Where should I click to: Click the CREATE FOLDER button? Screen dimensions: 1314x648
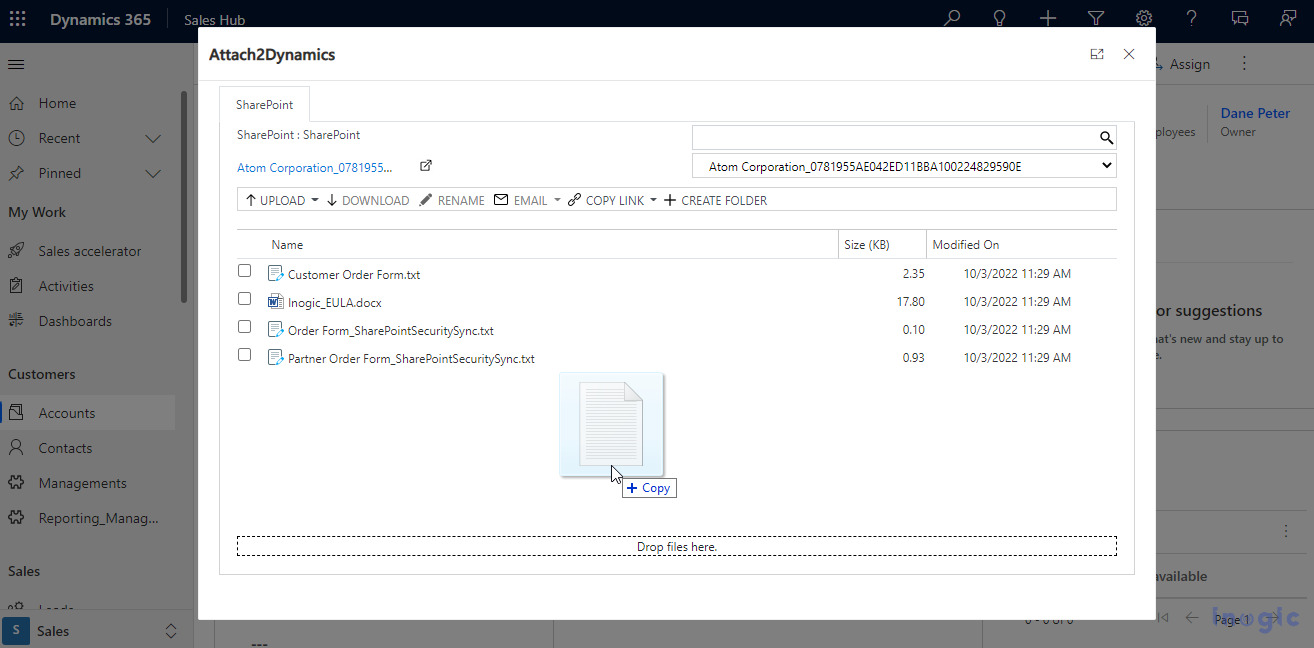(715, 200)
